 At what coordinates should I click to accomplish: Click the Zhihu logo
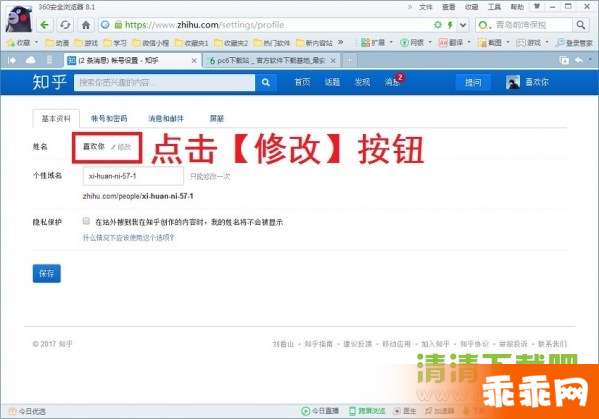pyautogui.click(x=49, y=82)
